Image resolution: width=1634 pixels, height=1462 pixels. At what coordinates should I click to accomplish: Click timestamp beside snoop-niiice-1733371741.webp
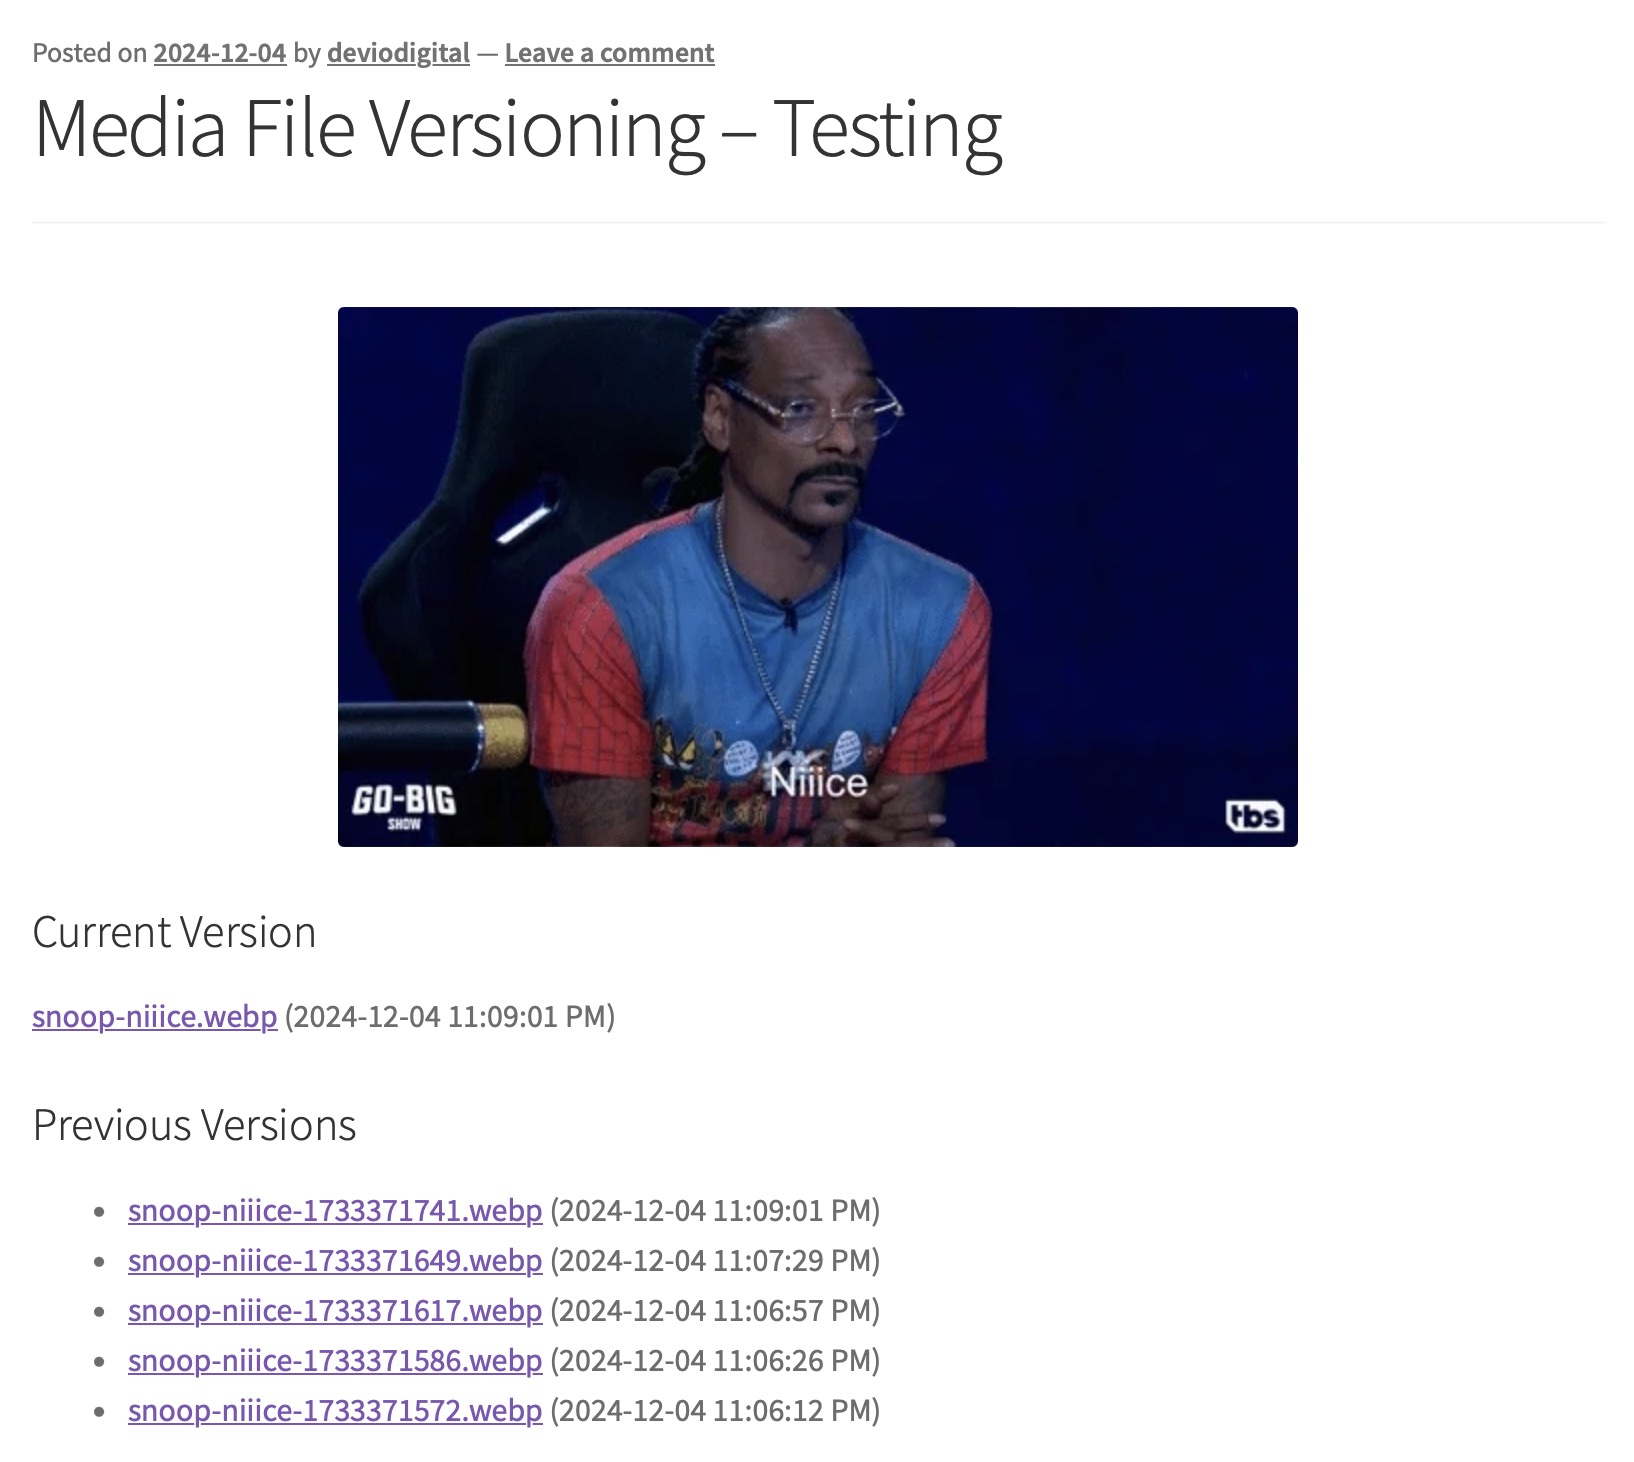tap(715, 1210)
